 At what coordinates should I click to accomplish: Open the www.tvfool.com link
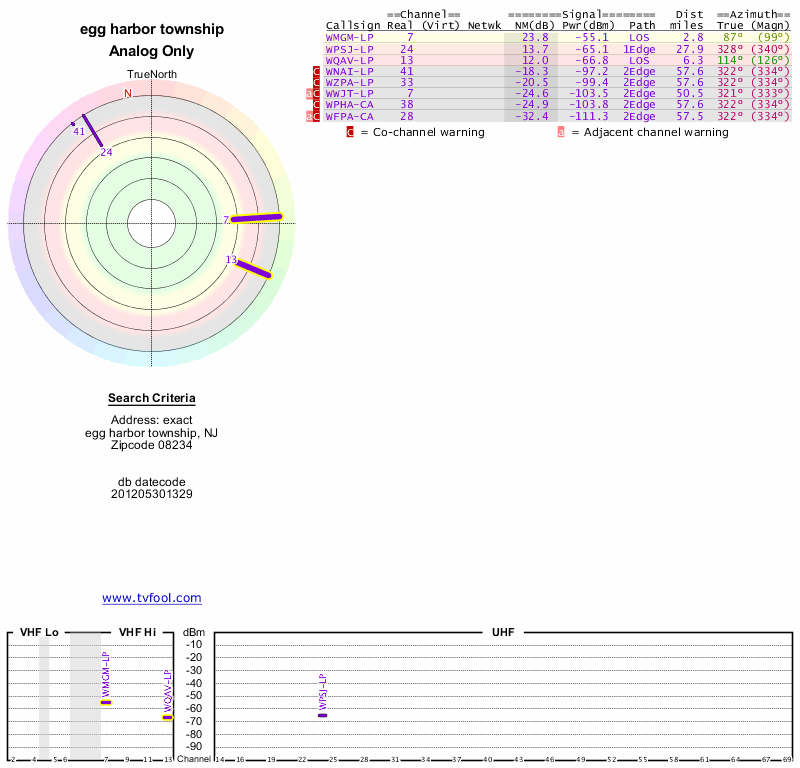point(151,598)
